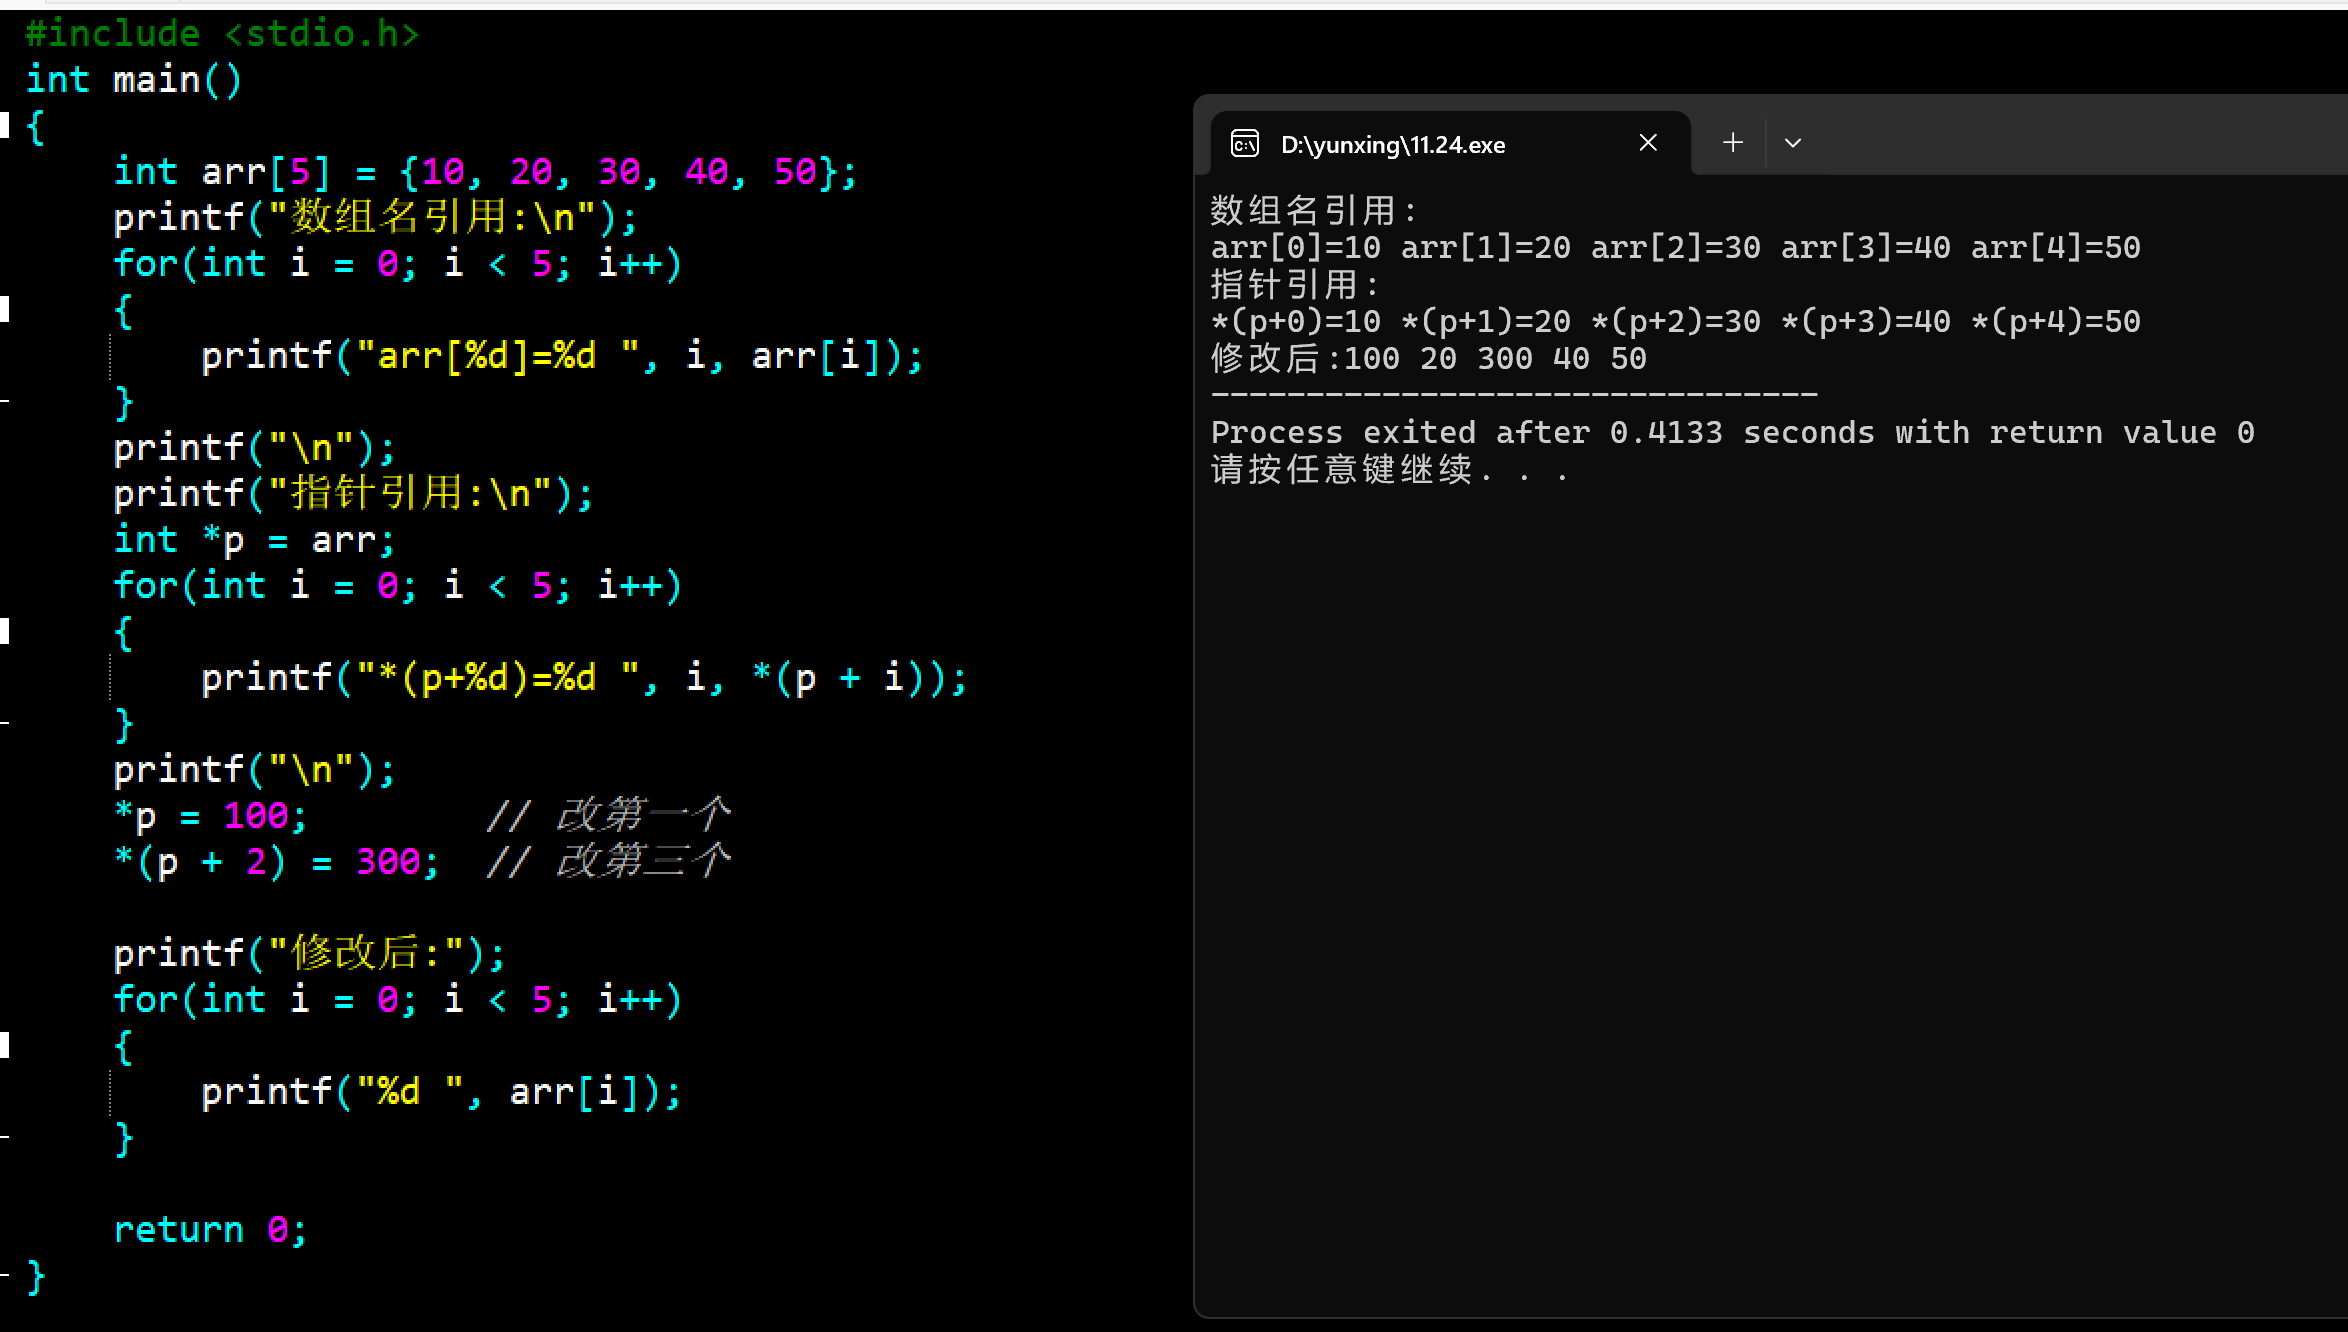
Task: Click the comment "// 改第三个"
Action: coord(610,862)
